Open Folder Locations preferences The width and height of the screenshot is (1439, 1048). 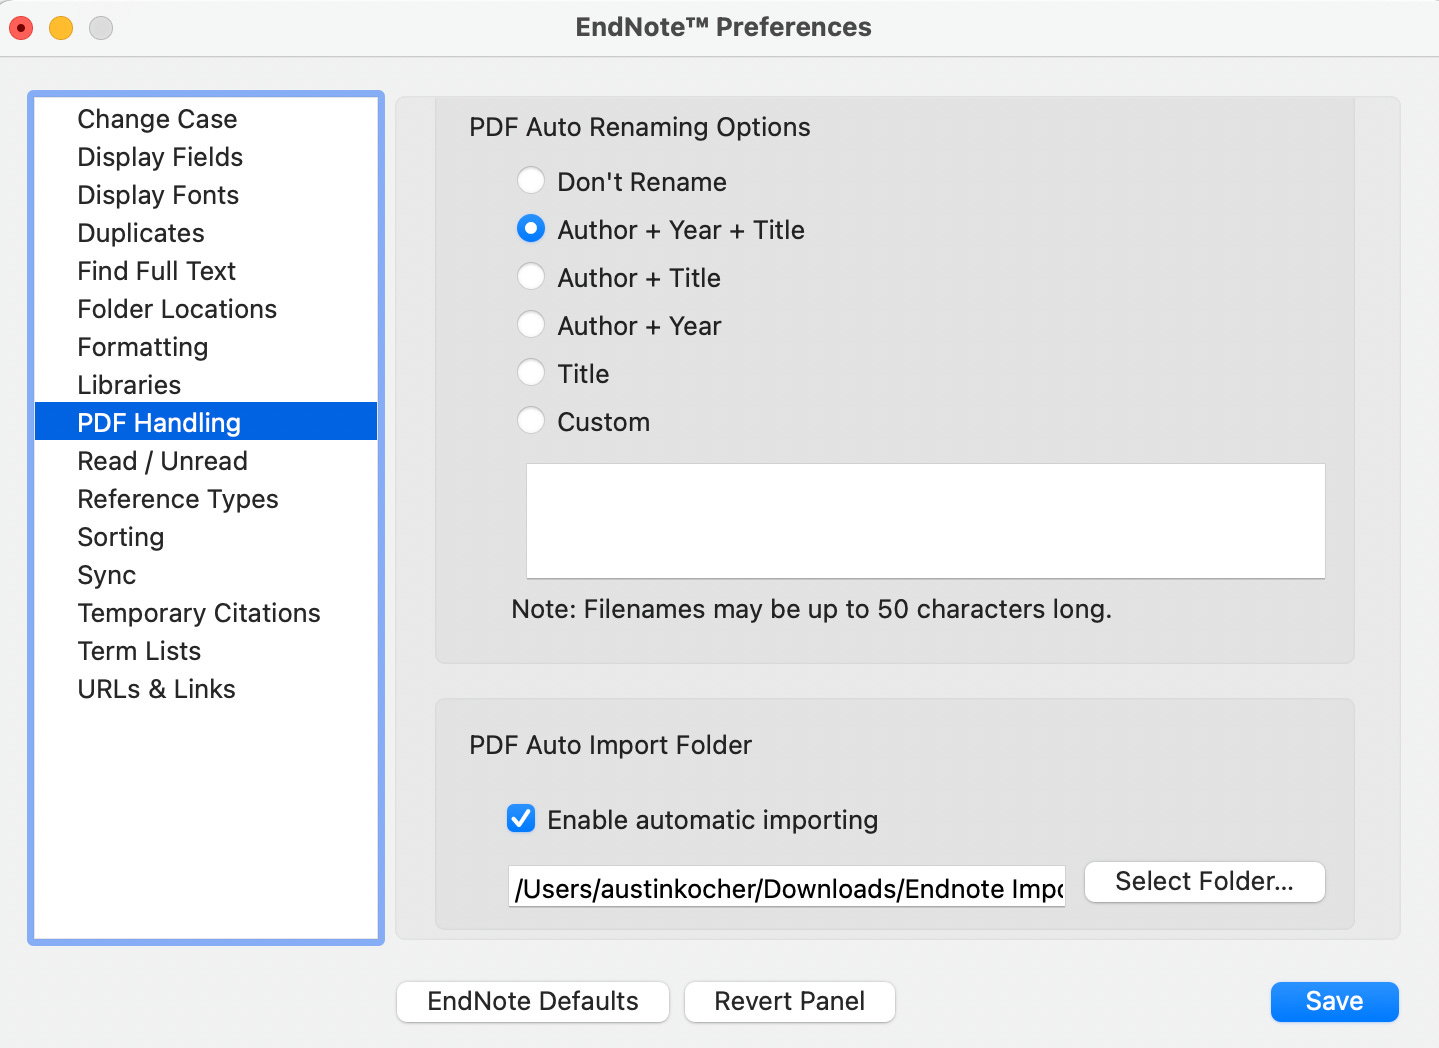click(x=206, y=309)
